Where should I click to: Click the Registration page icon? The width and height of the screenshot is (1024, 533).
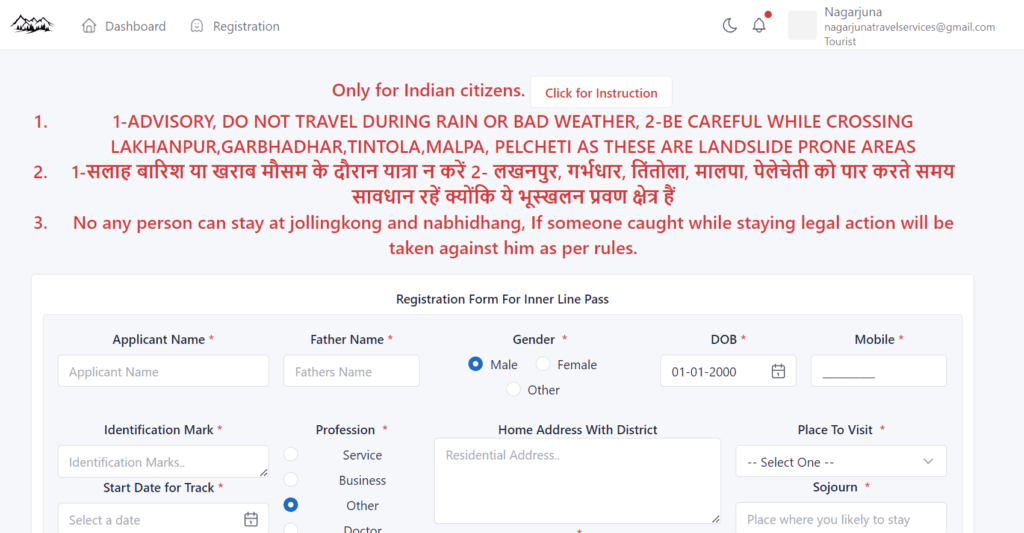(197, 26)
